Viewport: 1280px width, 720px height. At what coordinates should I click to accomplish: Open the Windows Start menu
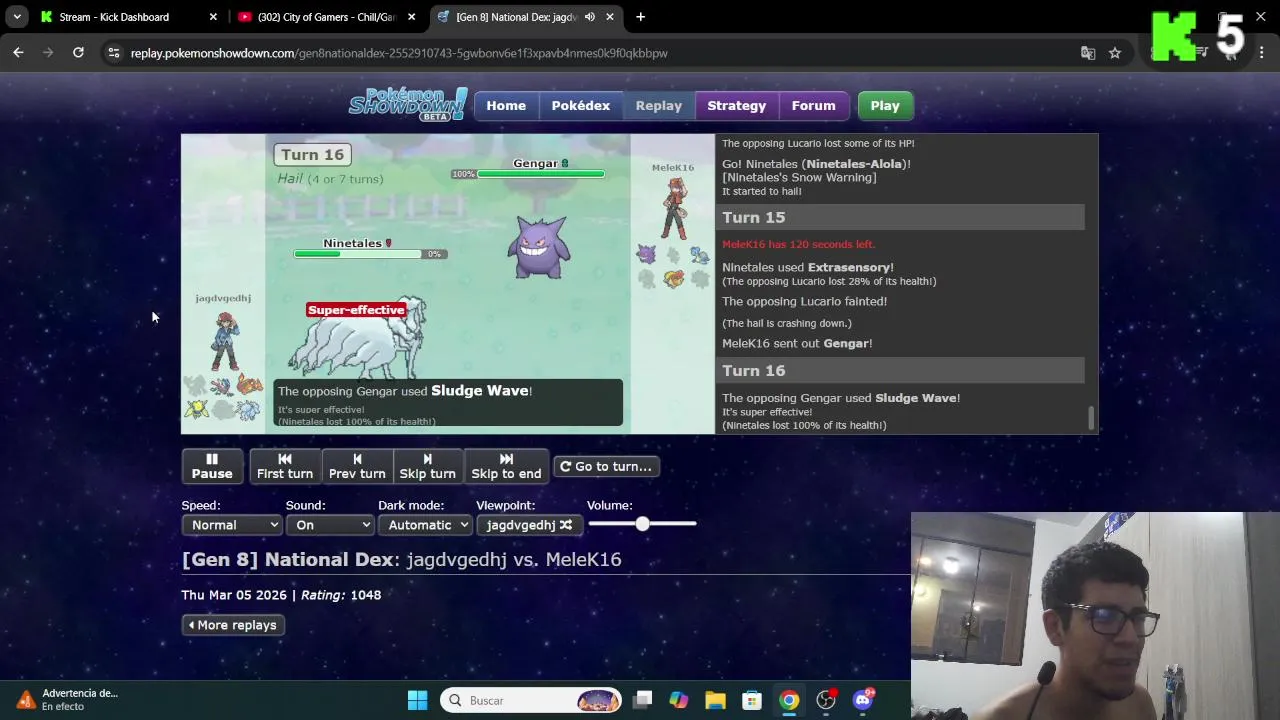(418, 700)
